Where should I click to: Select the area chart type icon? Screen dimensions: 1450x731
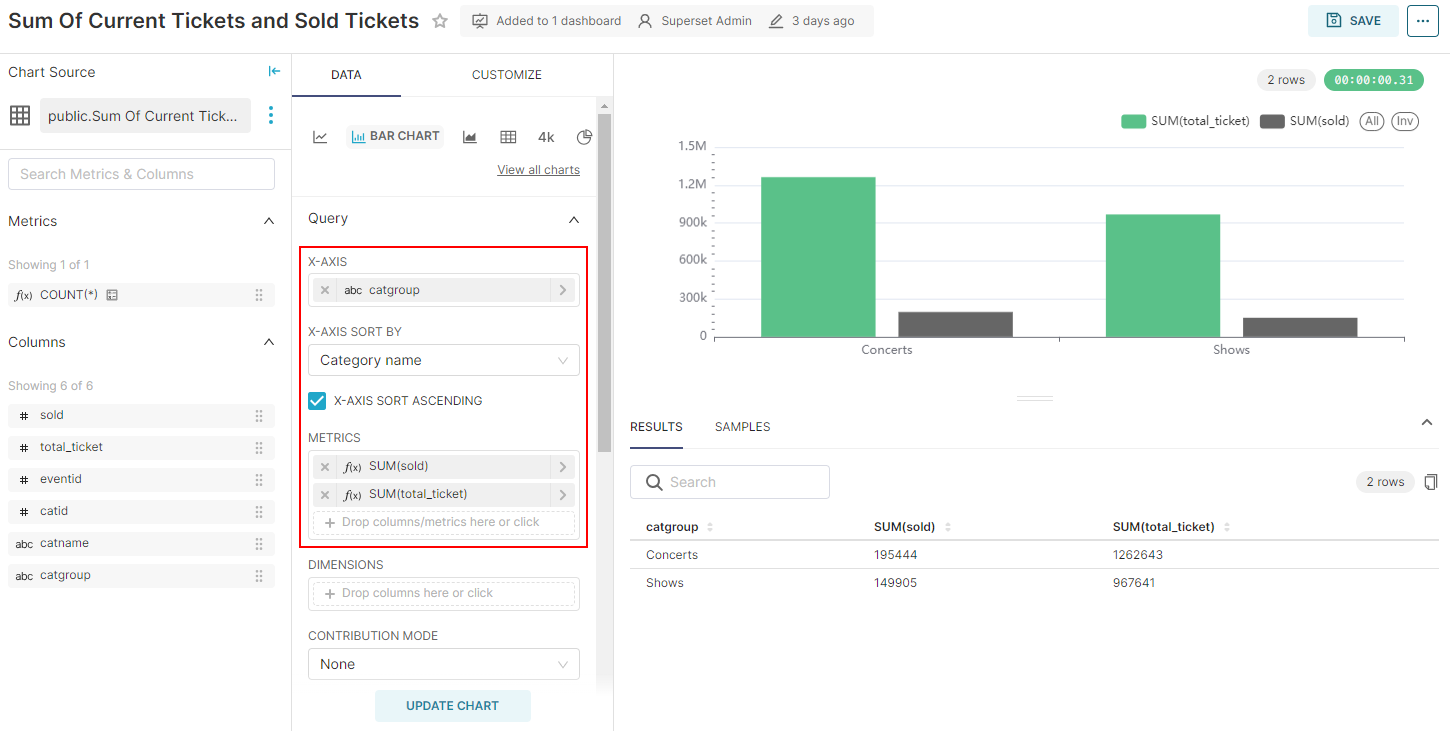click(x=469, y=137)
